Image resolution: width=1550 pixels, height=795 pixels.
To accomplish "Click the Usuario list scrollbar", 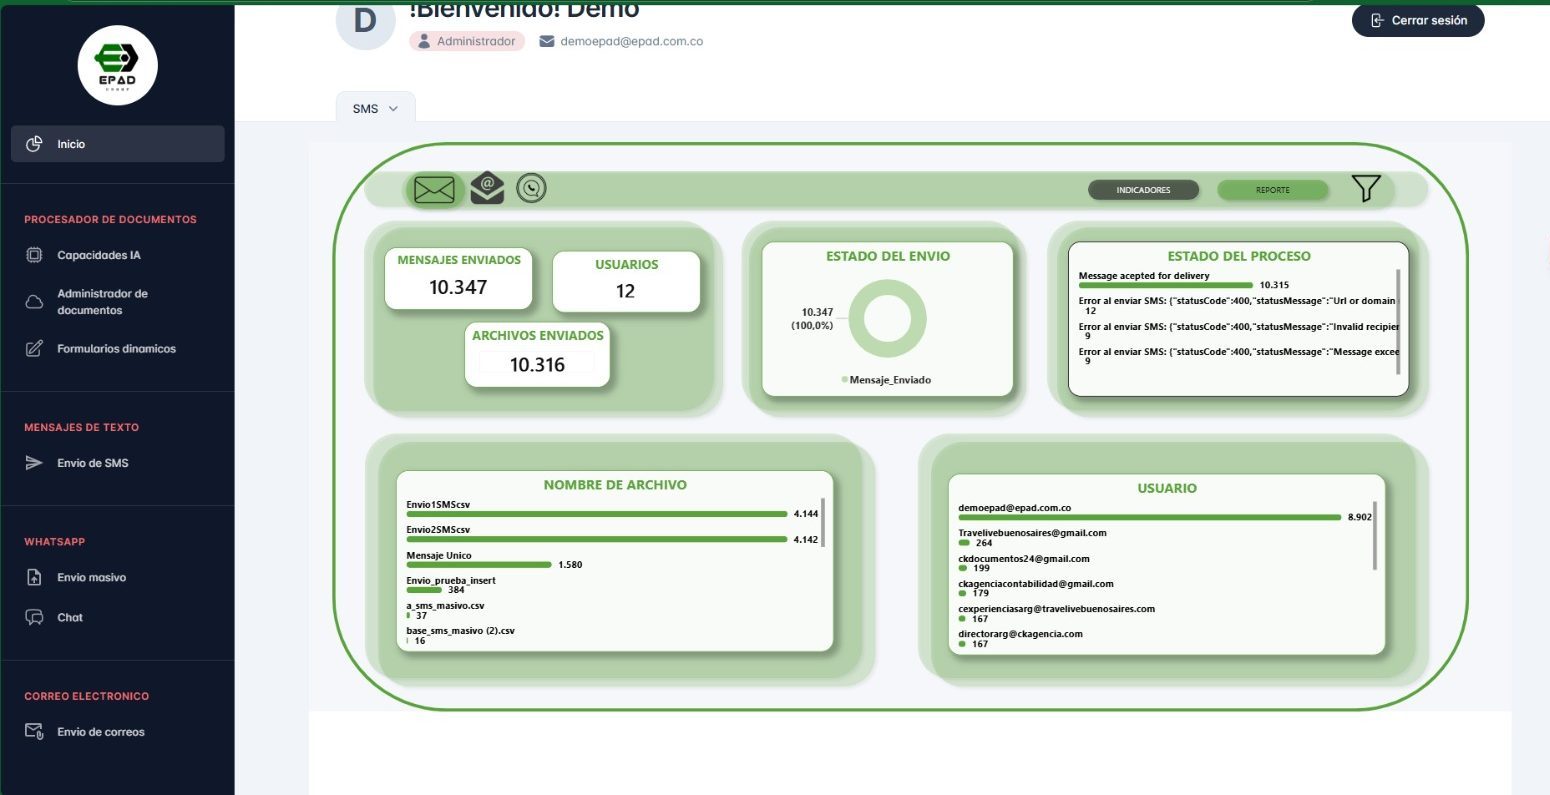I will pos(1375,535).
